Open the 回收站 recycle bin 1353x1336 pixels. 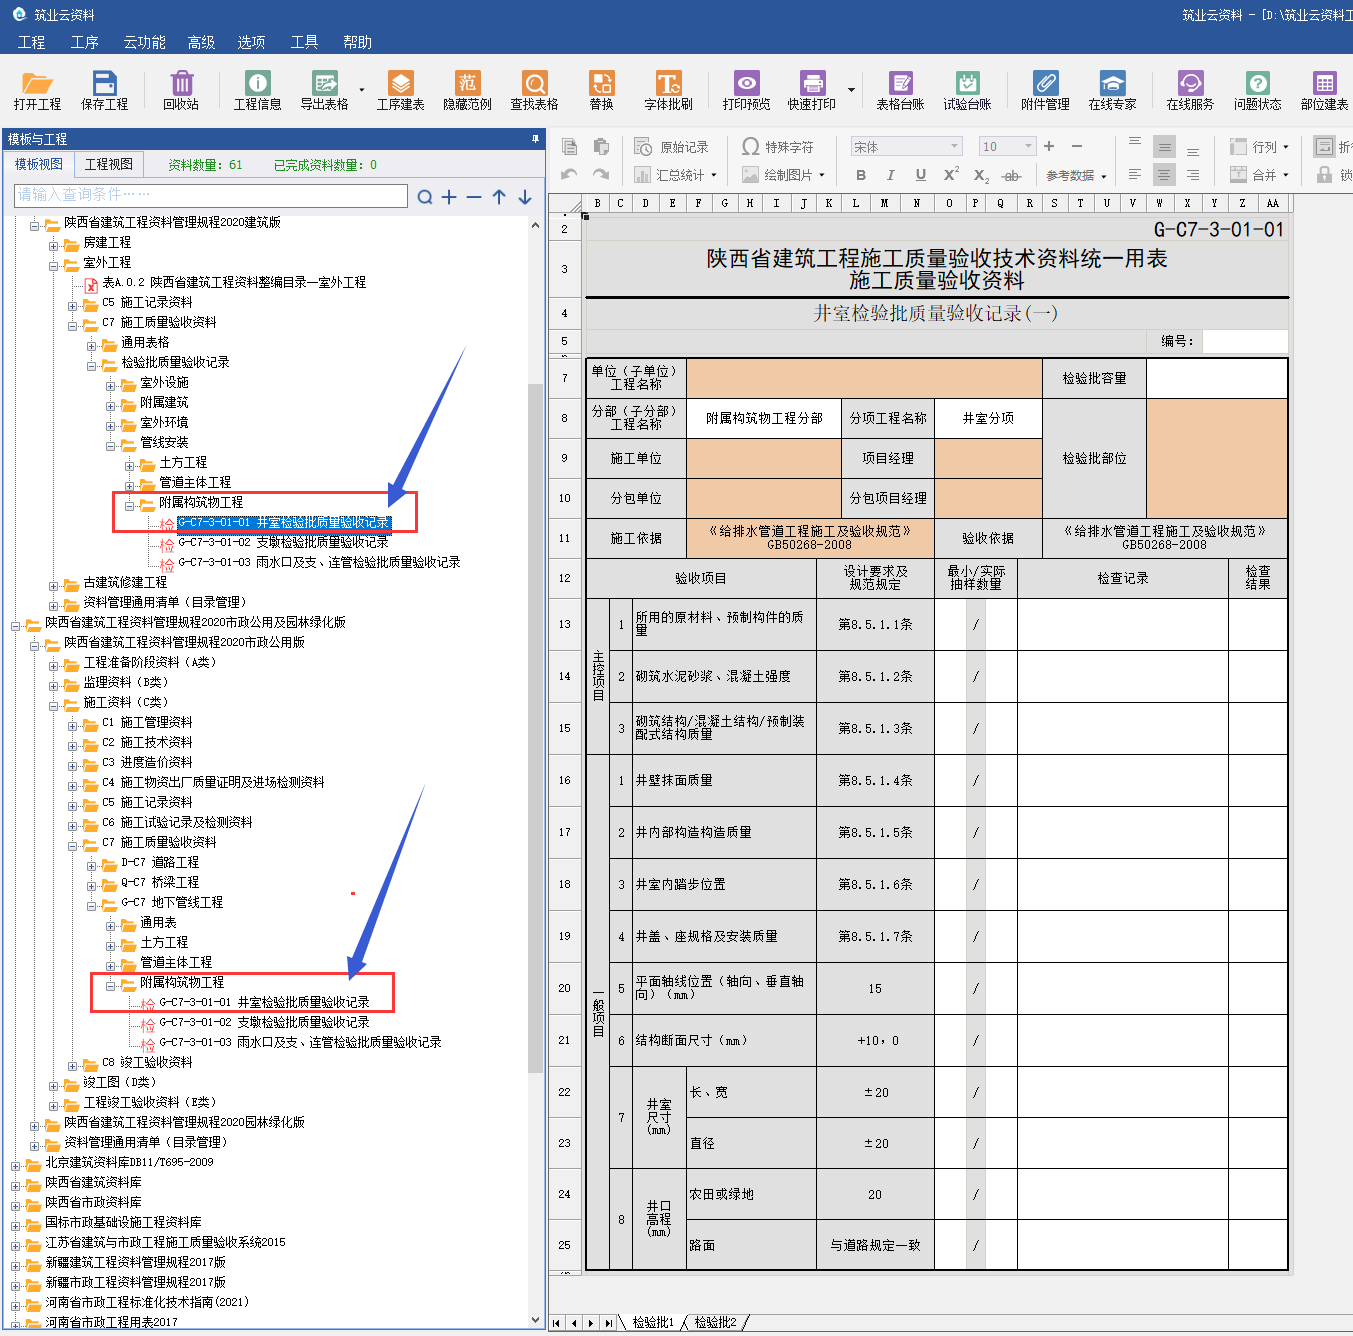click(x=181, y=90)
